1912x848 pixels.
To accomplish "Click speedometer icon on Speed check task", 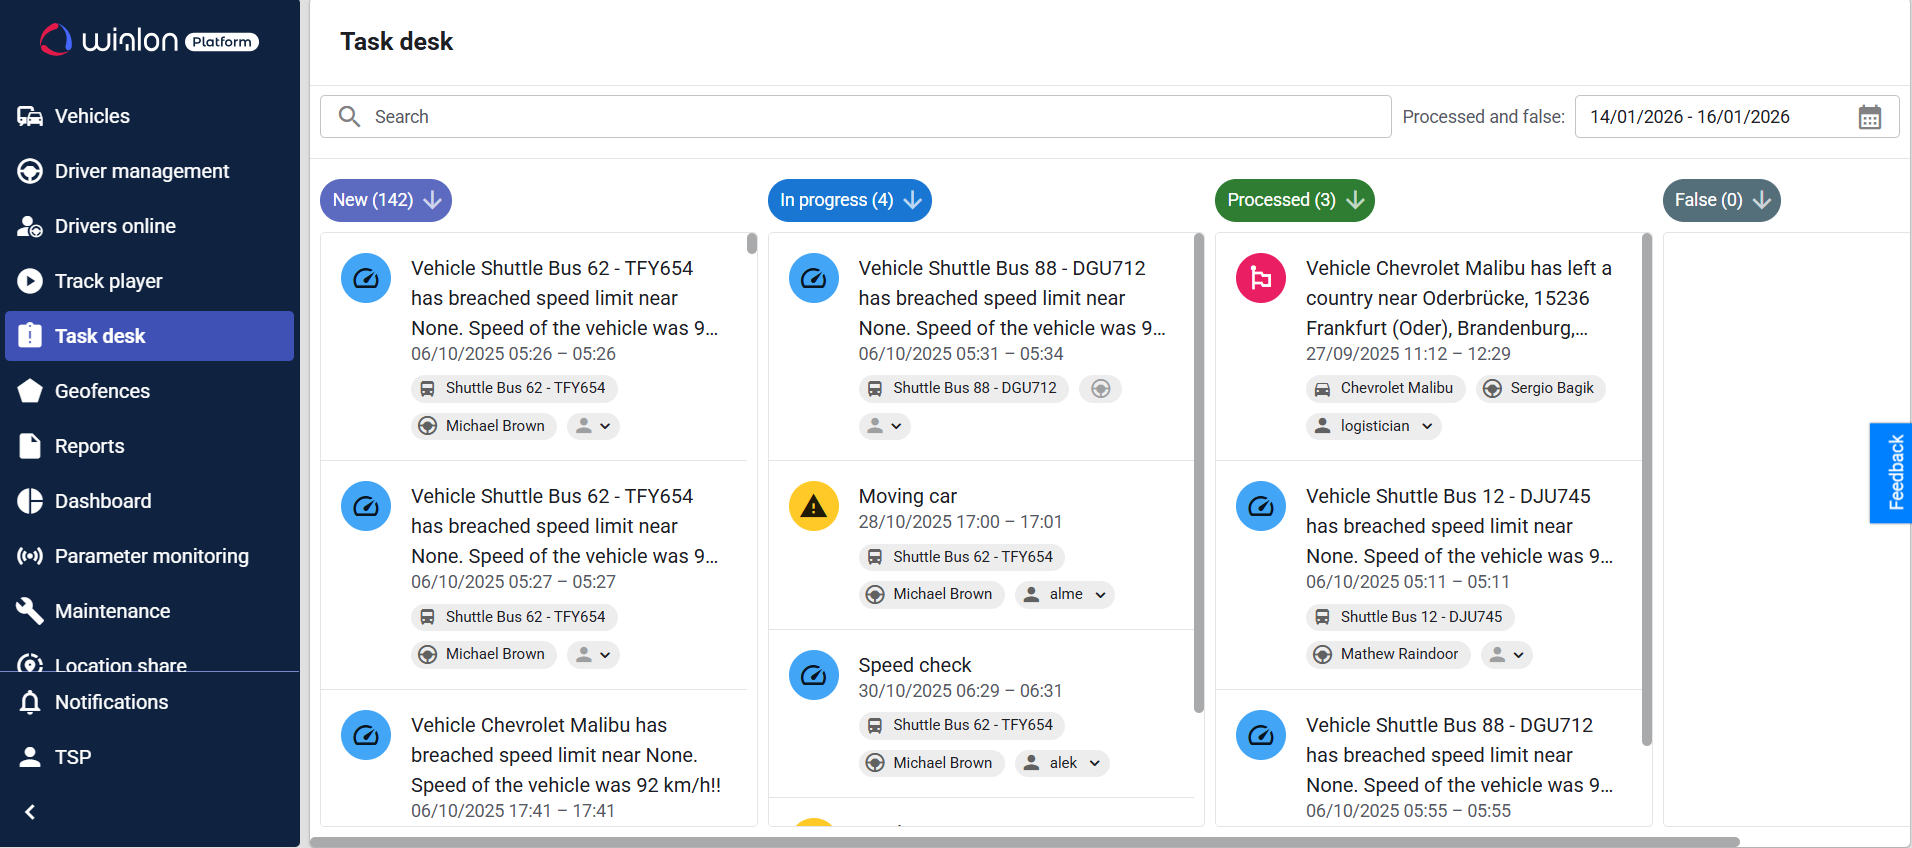I will click(x=813, y=675).
